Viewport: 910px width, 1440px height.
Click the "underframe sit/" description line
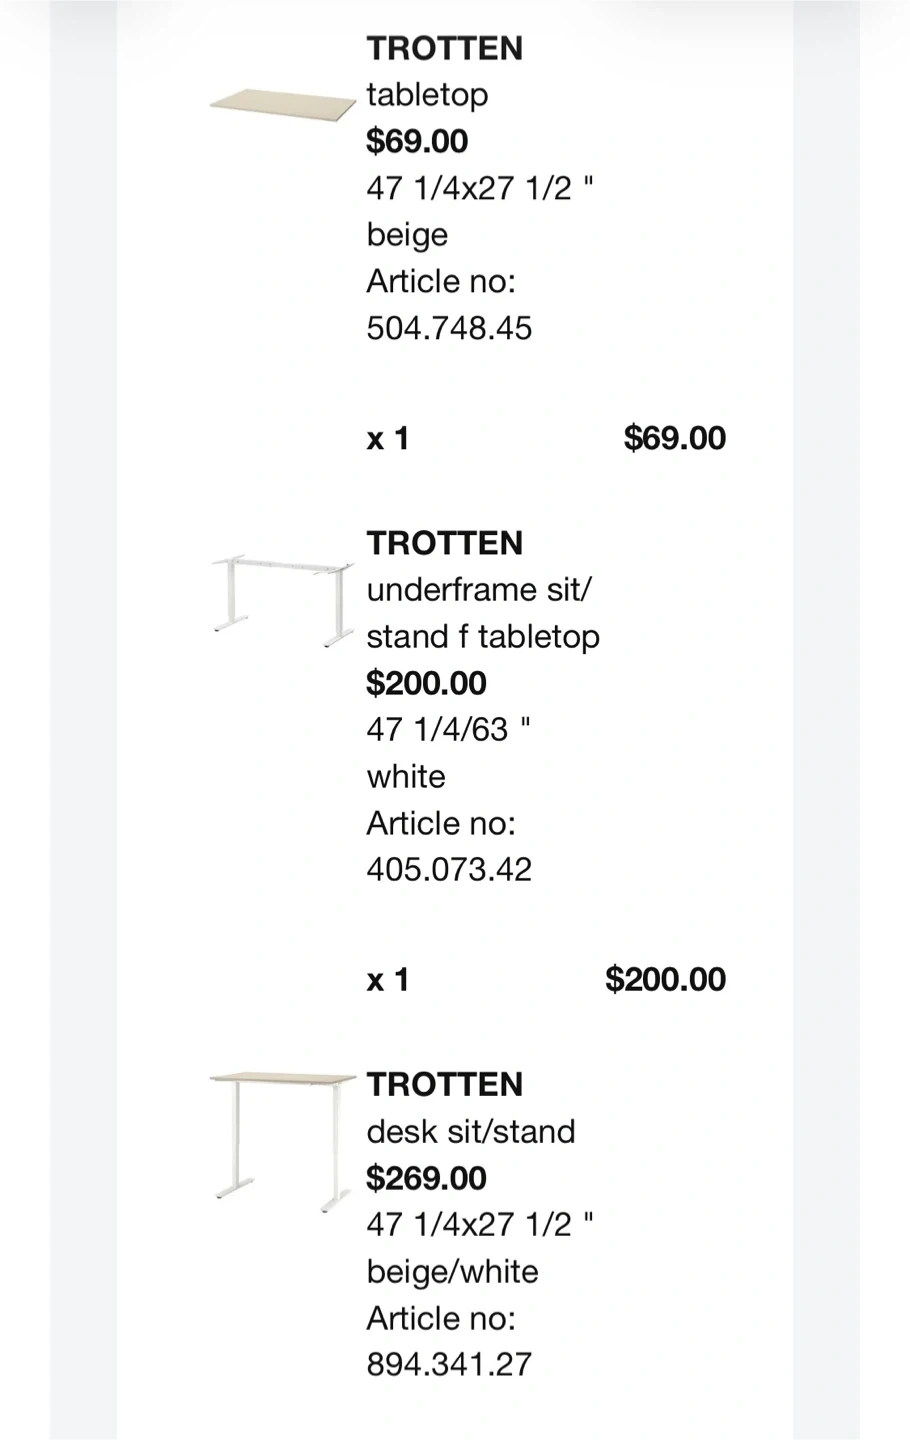479,590
